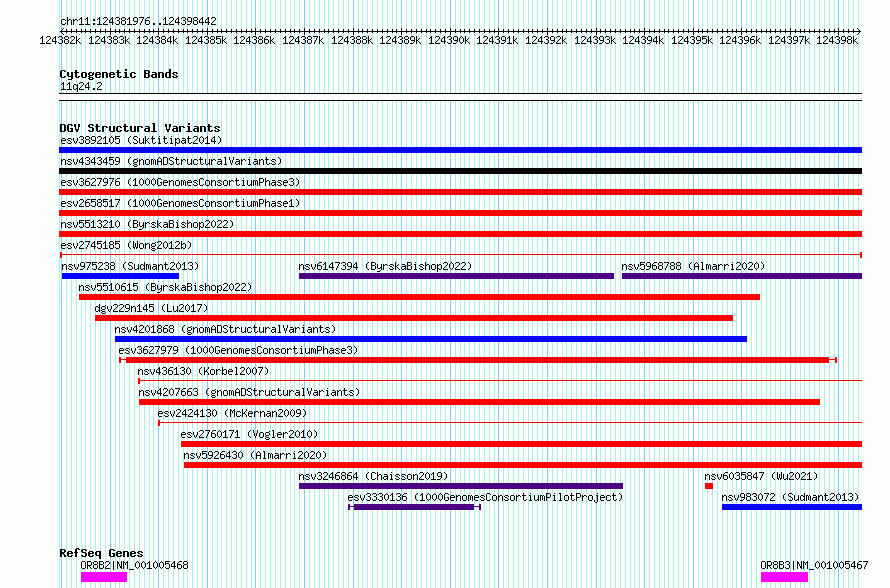
Task: Click the 124382k ruler position label
Action: [60, 40]
